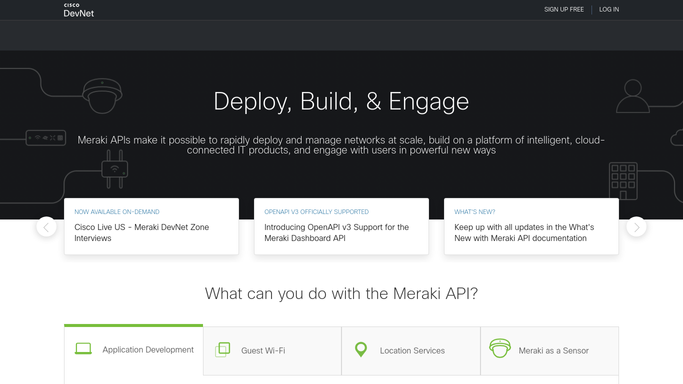Click the Cisco DevNet logo

[x=78, y=10]
